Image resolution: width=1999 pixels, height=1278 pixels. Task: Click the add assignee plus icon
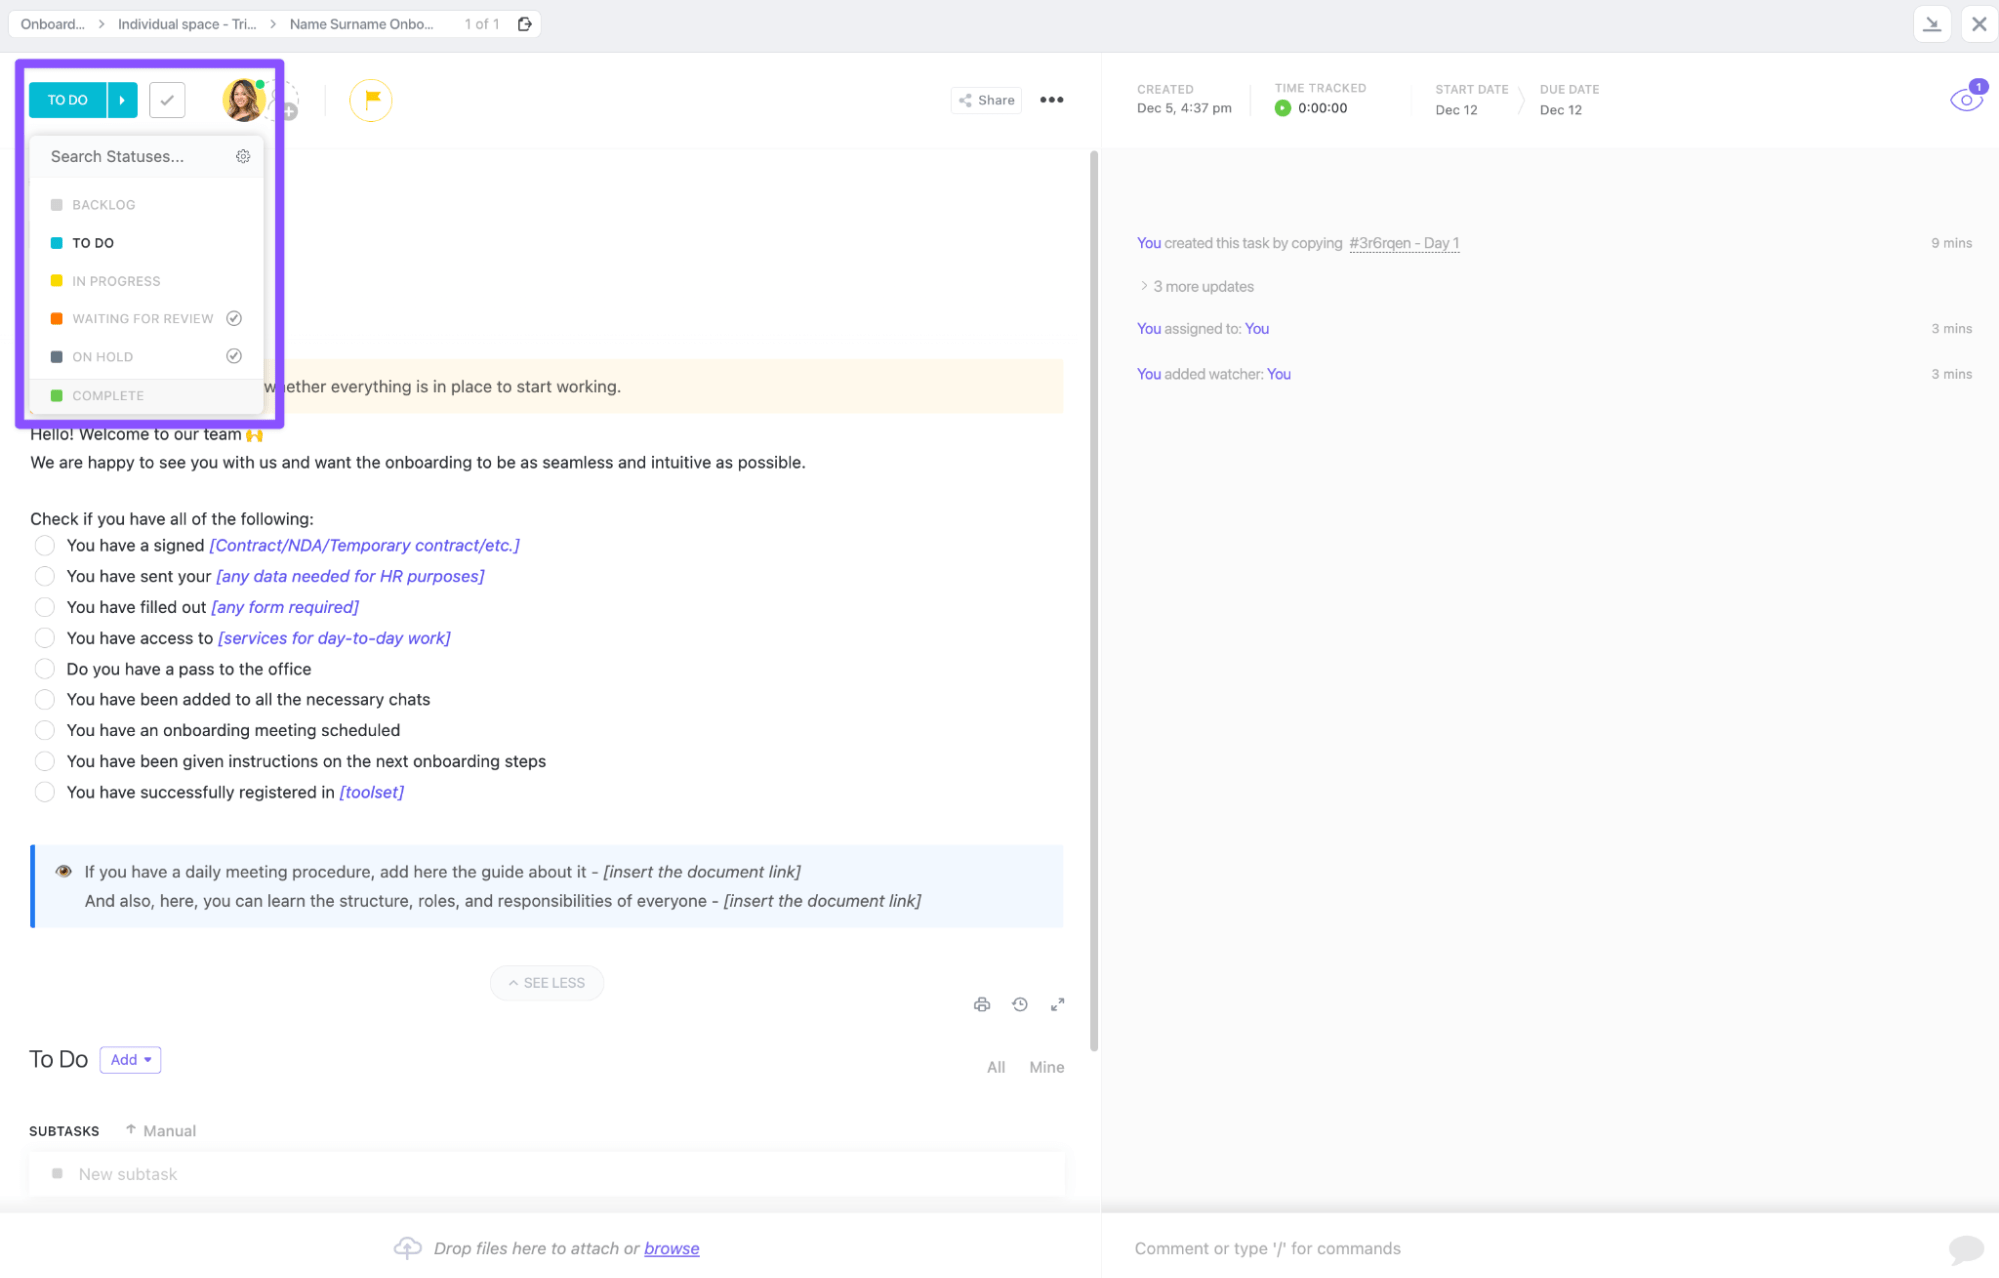click(289, 112)
